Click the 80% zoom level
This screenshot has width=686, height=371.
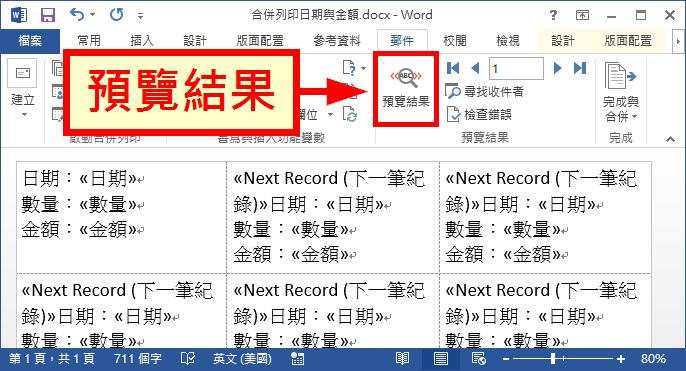653,359
